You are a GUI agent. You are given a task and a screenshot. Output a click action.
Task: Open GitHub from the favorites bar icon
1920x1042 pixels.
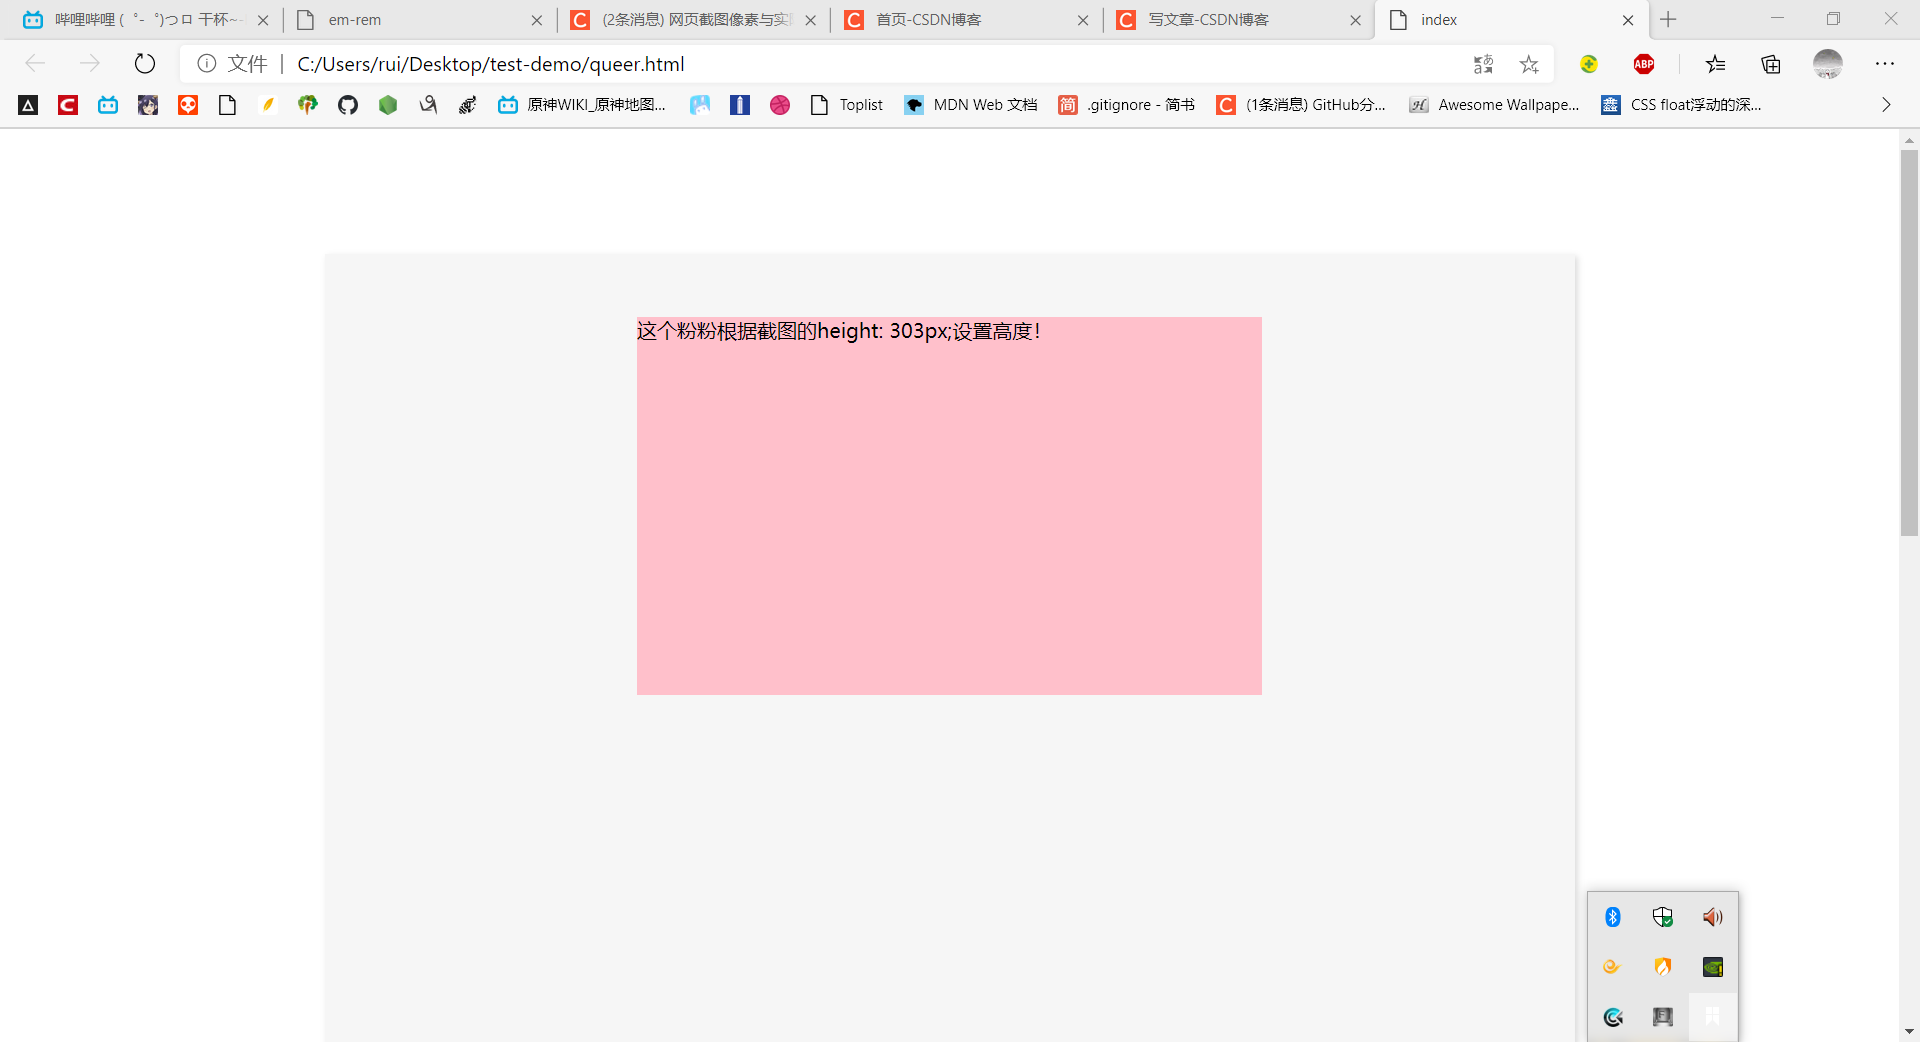pos(347,105)
